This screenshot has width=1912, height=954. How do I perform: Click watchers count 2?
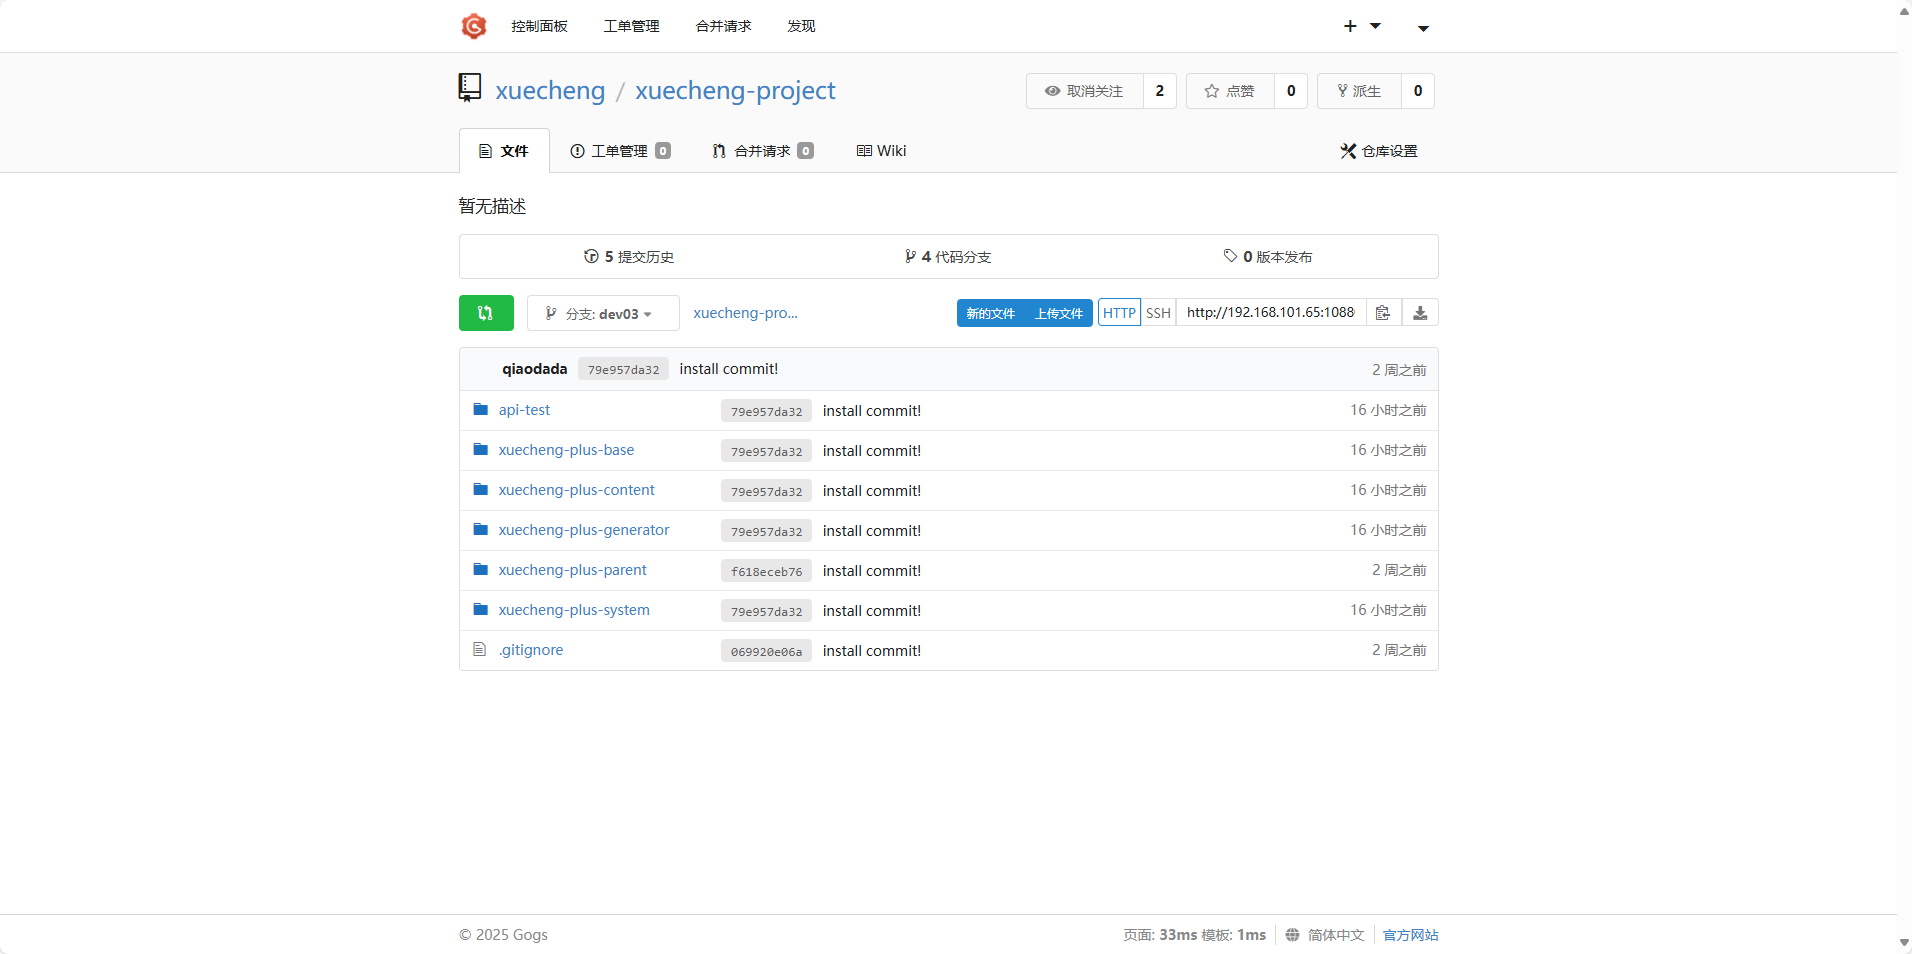(1160, 91)
